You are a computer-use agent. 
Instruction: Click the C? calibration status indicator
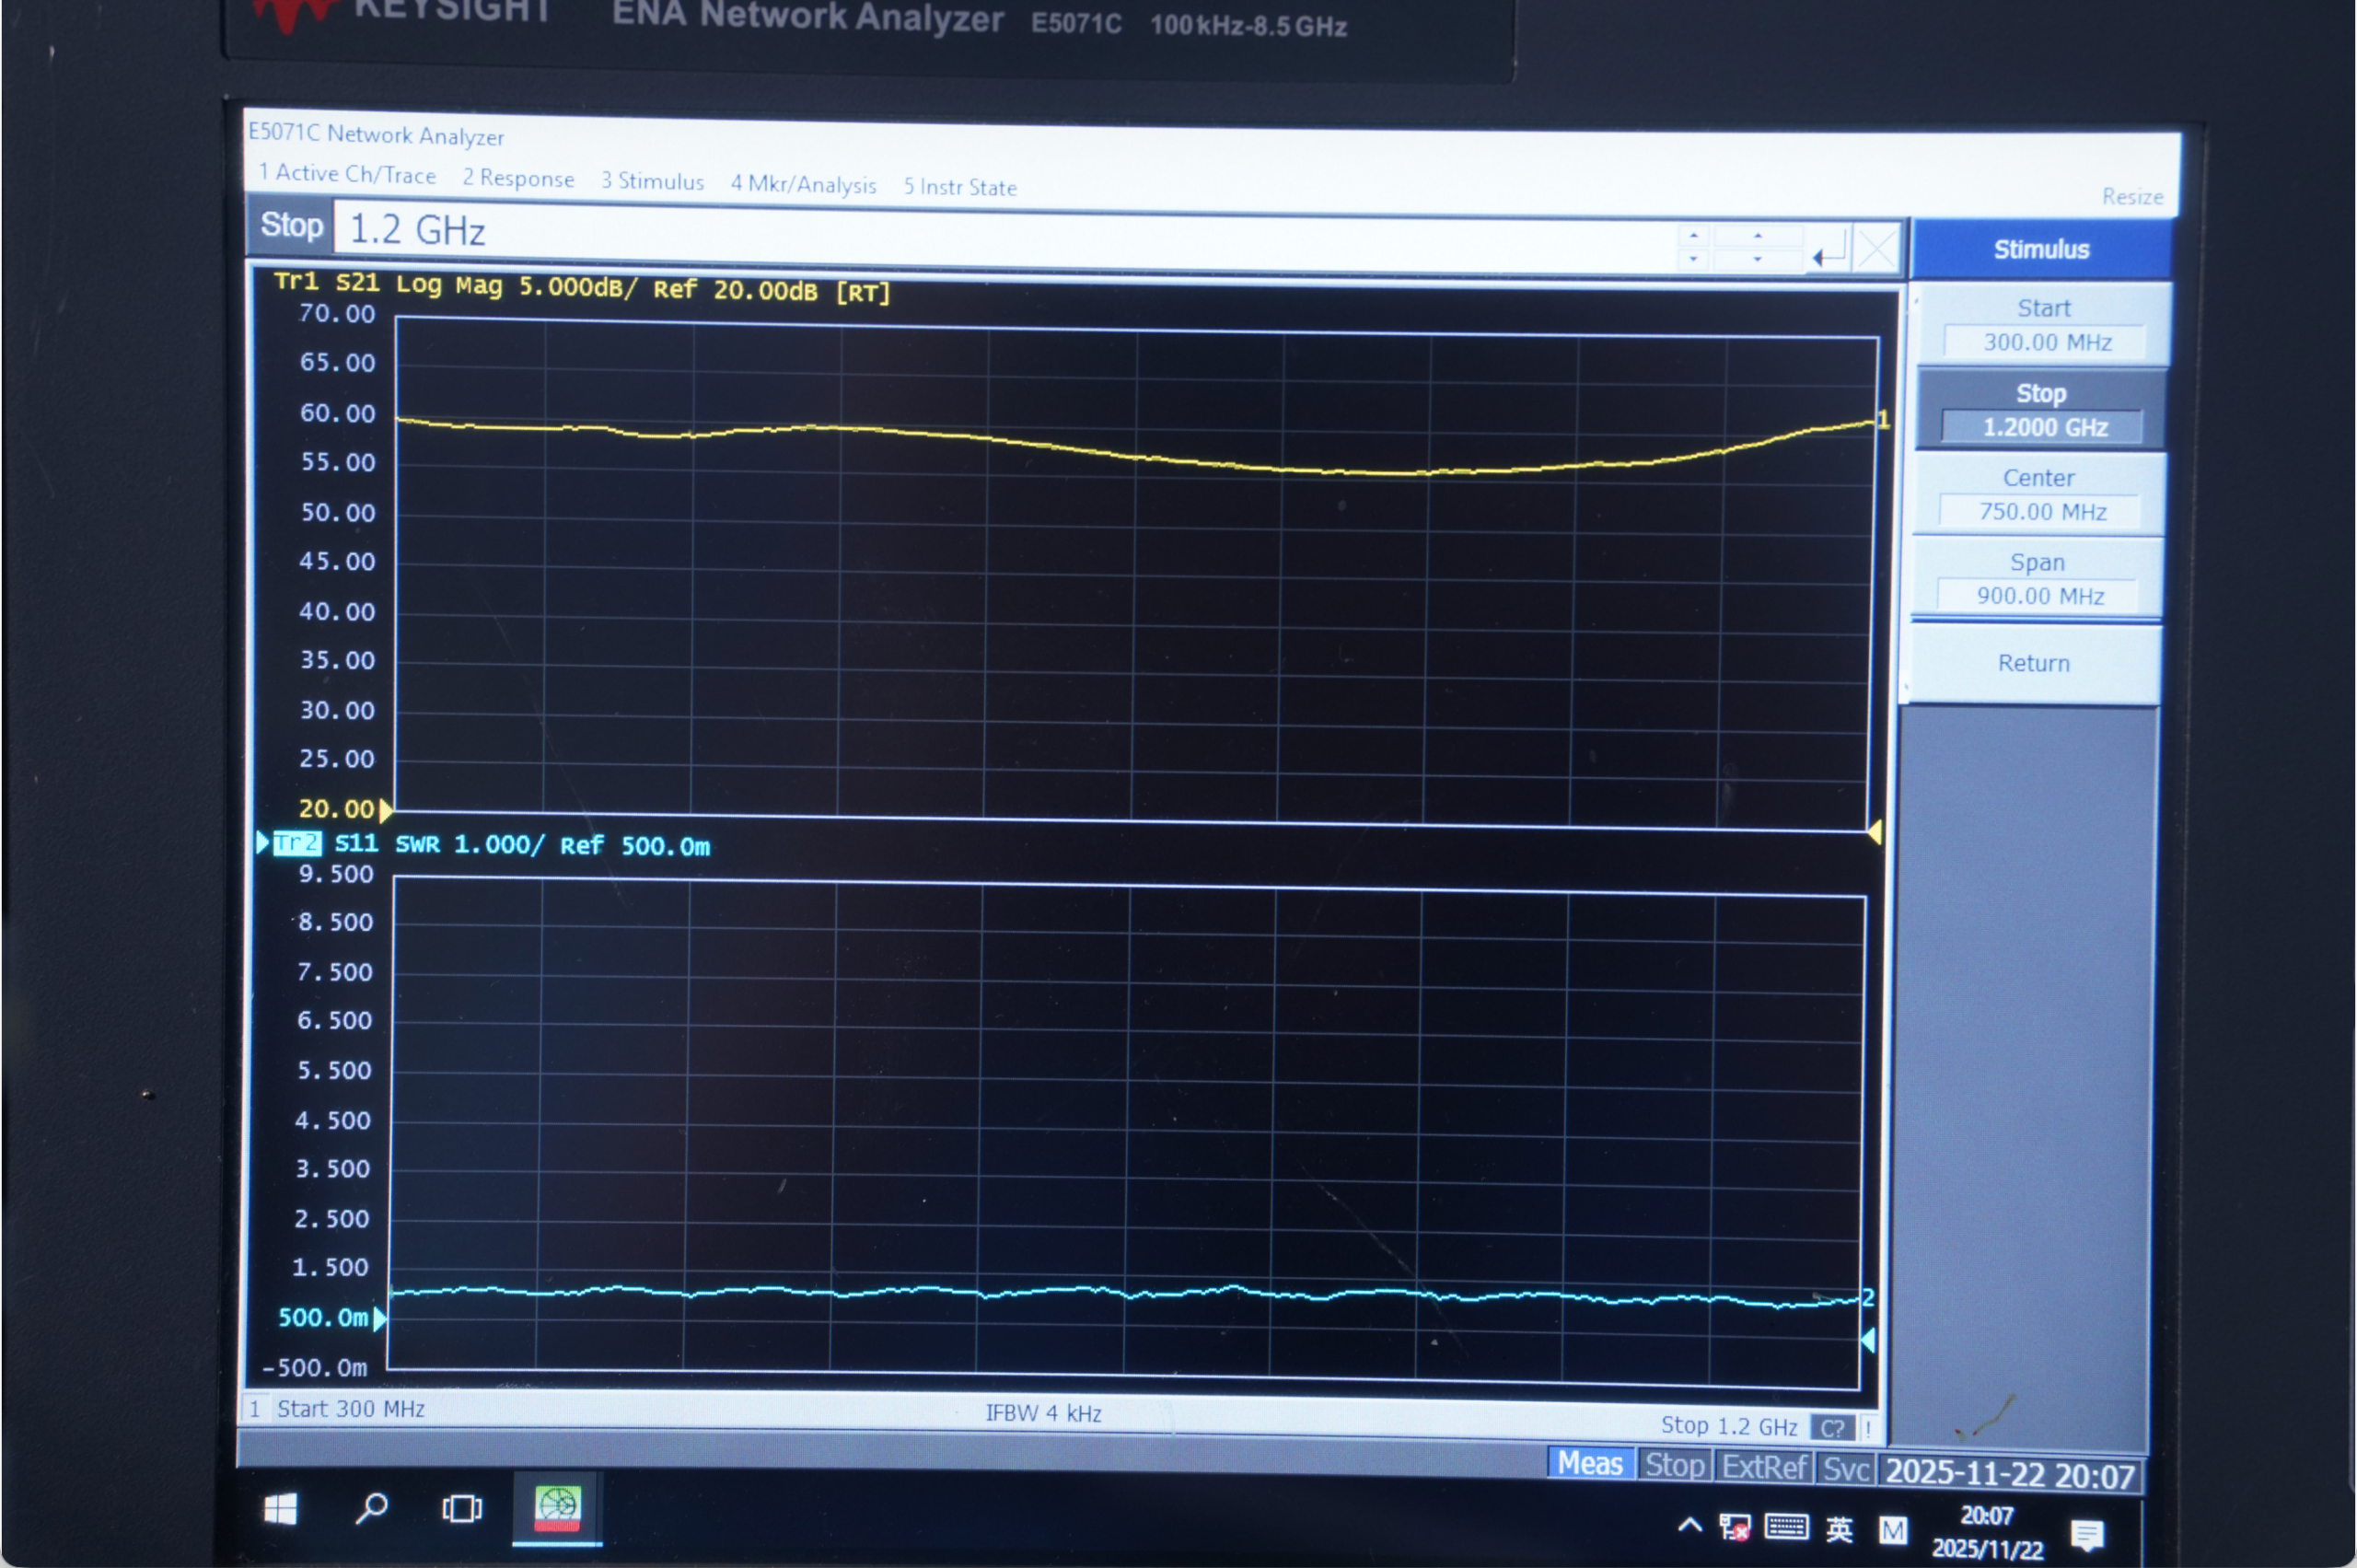(1832, 1428)
